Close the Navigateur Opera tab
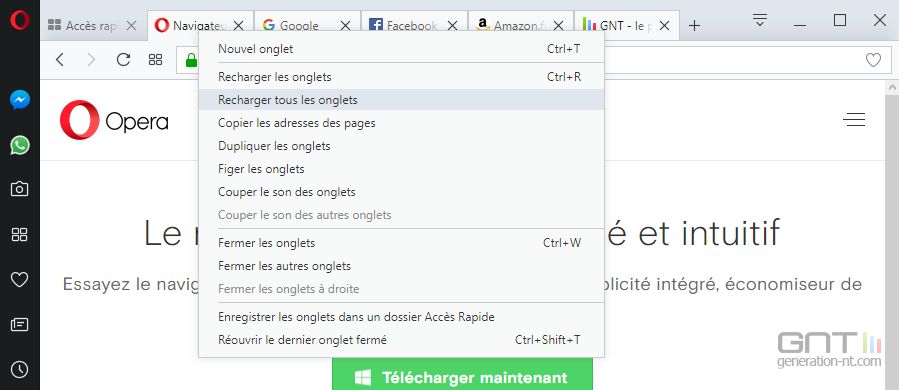Image resolution: width=899 pixels, height=390 pixels. pyautogui.click(x=239, y=25)
